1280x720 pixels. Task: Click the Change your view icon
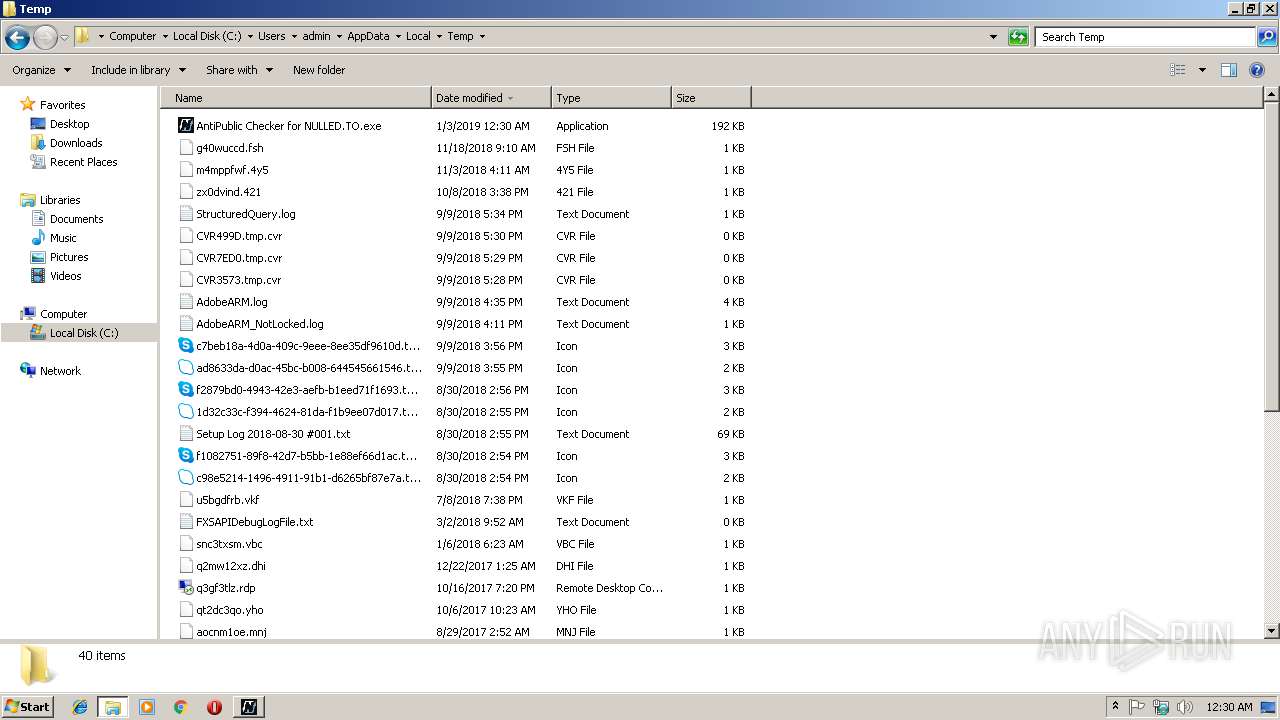click(x=1178, y=70)
